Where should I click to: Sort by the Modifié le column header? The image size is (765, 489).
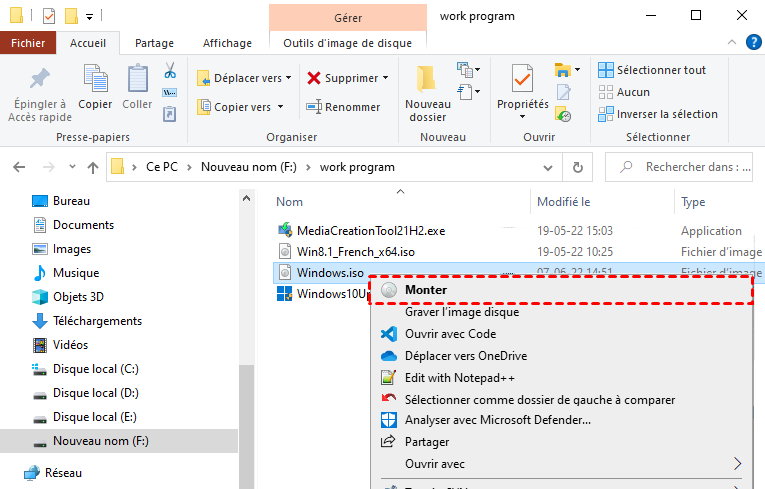(564, 202)
